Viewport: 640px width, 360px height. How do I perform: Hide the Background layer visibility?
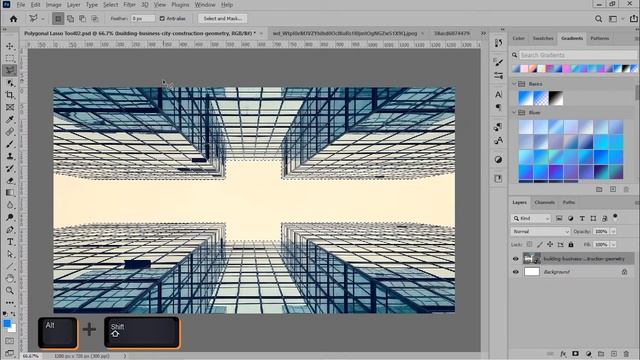516,272
